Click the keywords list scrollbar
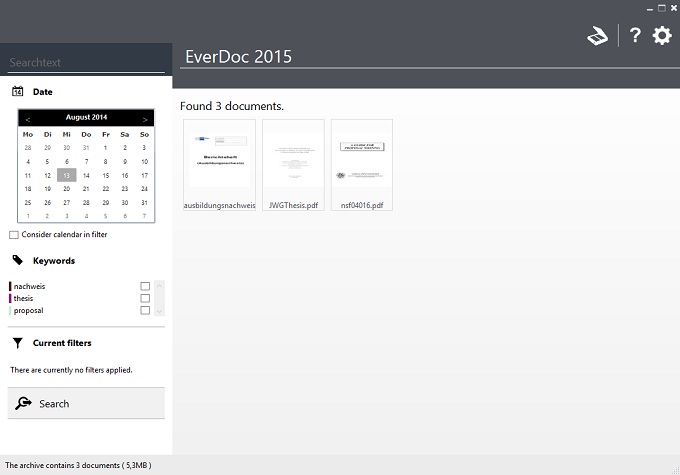This screenshot has width=680, height=475. (159, 298)
